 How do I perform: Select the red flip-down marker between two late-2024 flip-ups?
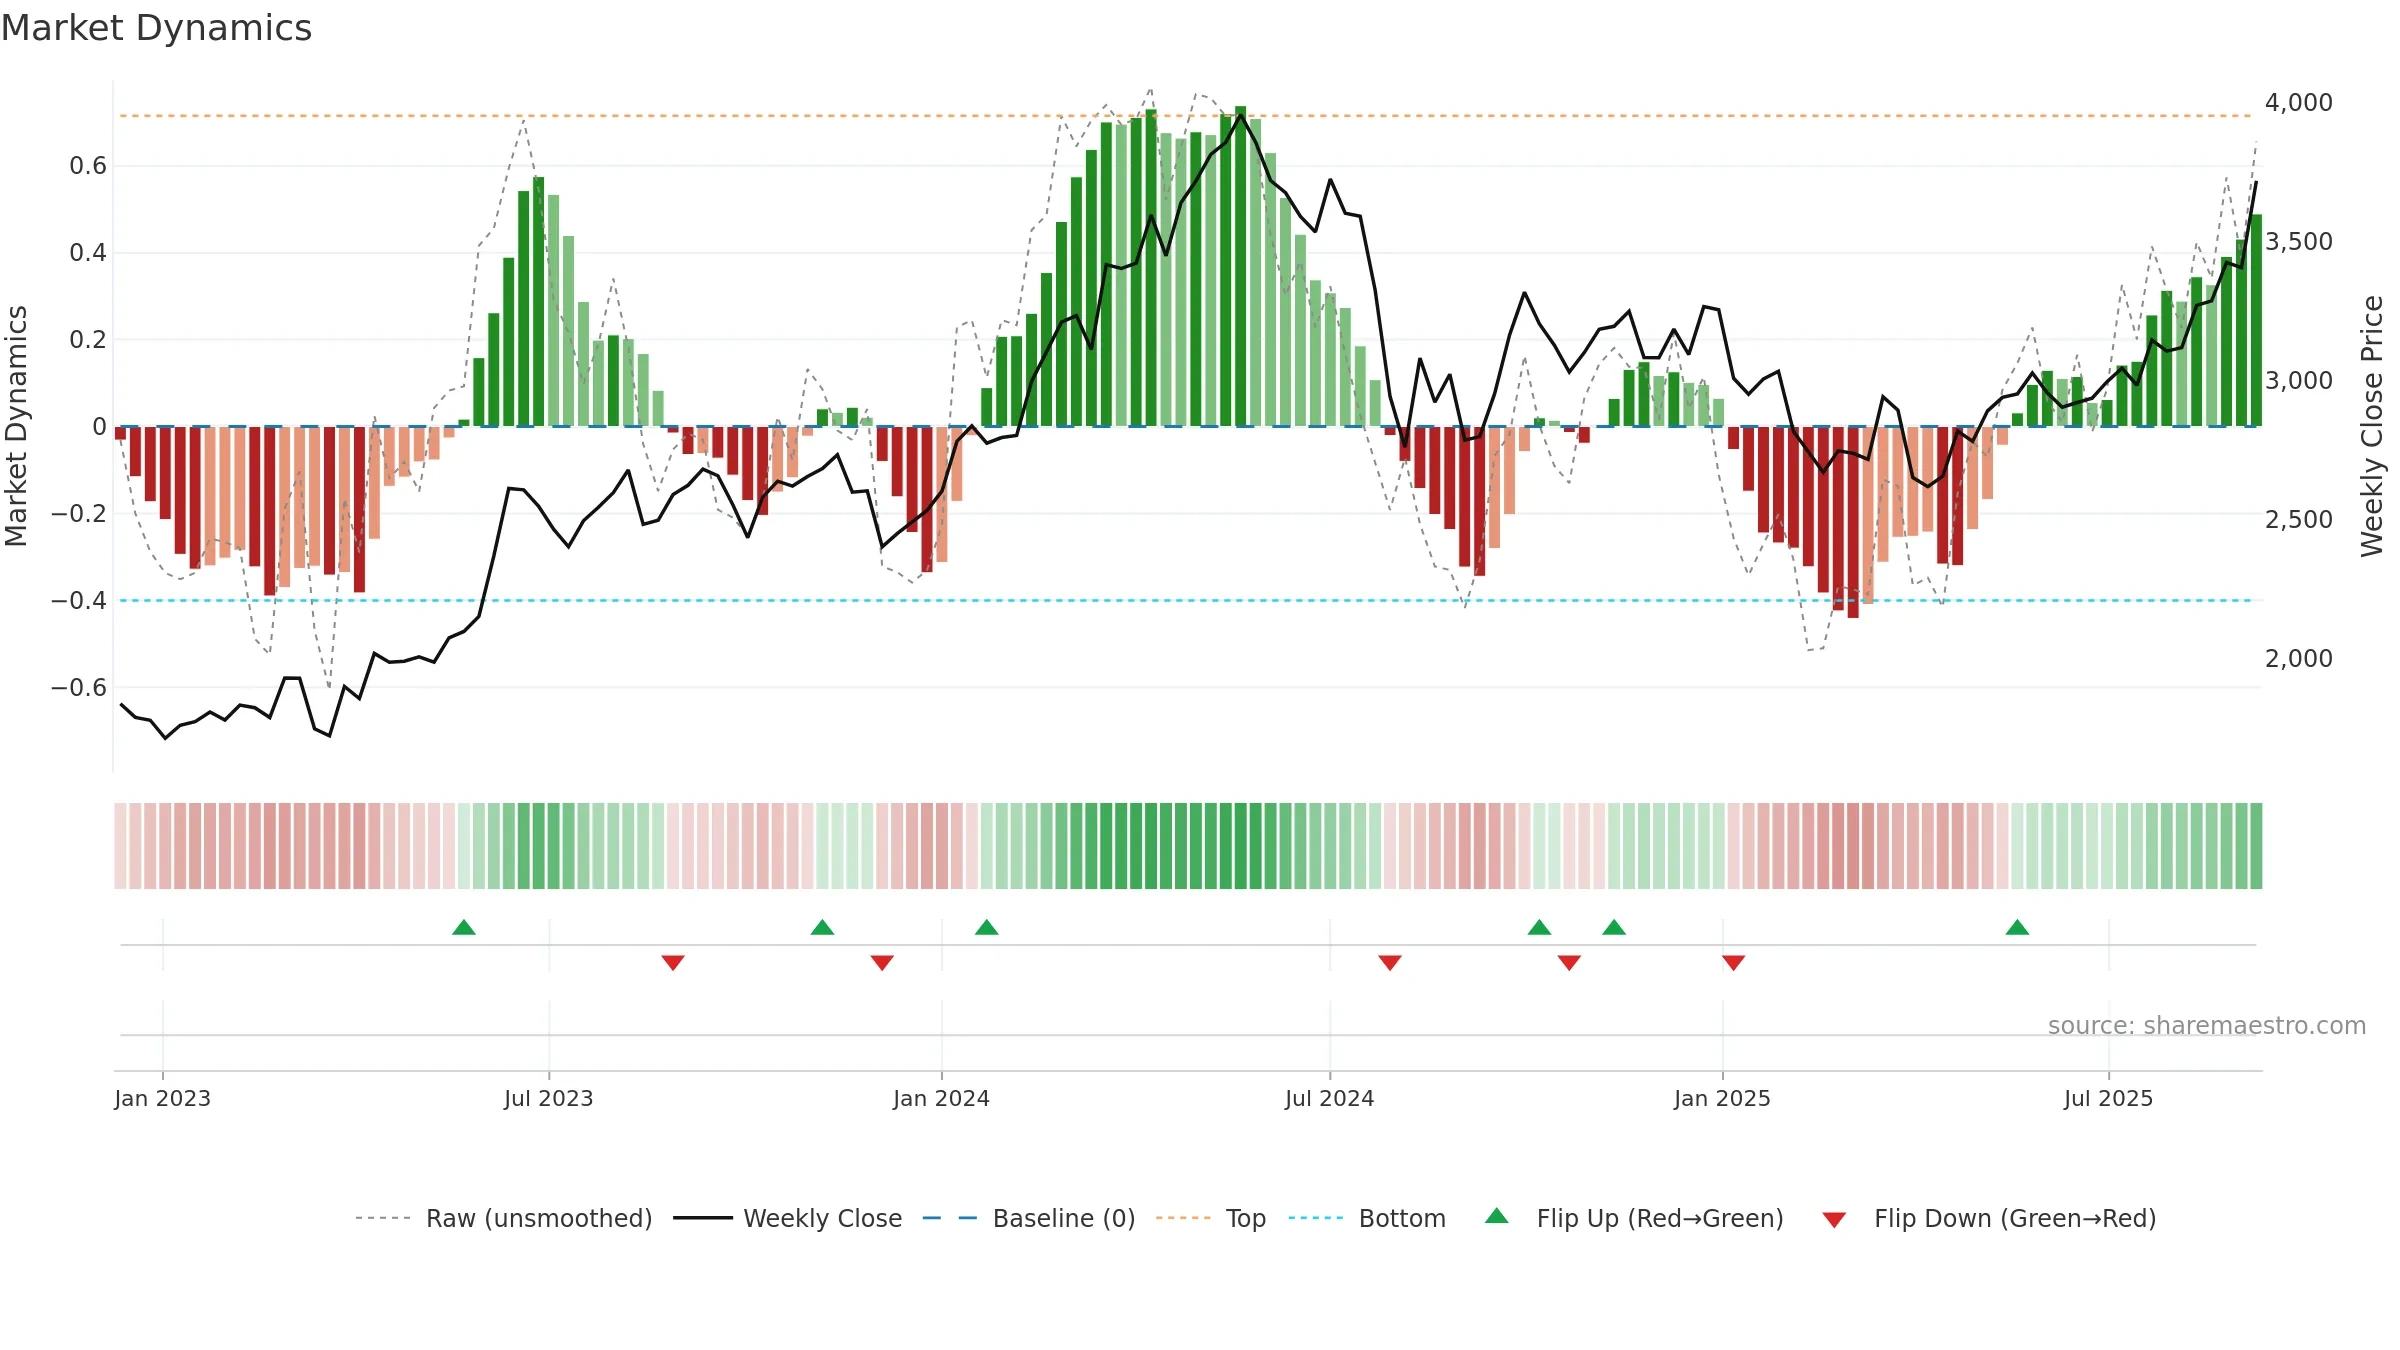coord(1569,962)
